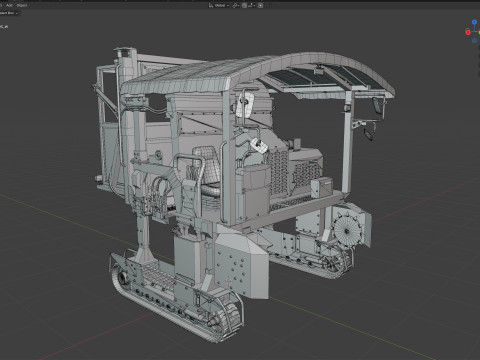Screen dimensions: 480x360
Task: Open the Object menu in viewport header
Action: point(22,5)
